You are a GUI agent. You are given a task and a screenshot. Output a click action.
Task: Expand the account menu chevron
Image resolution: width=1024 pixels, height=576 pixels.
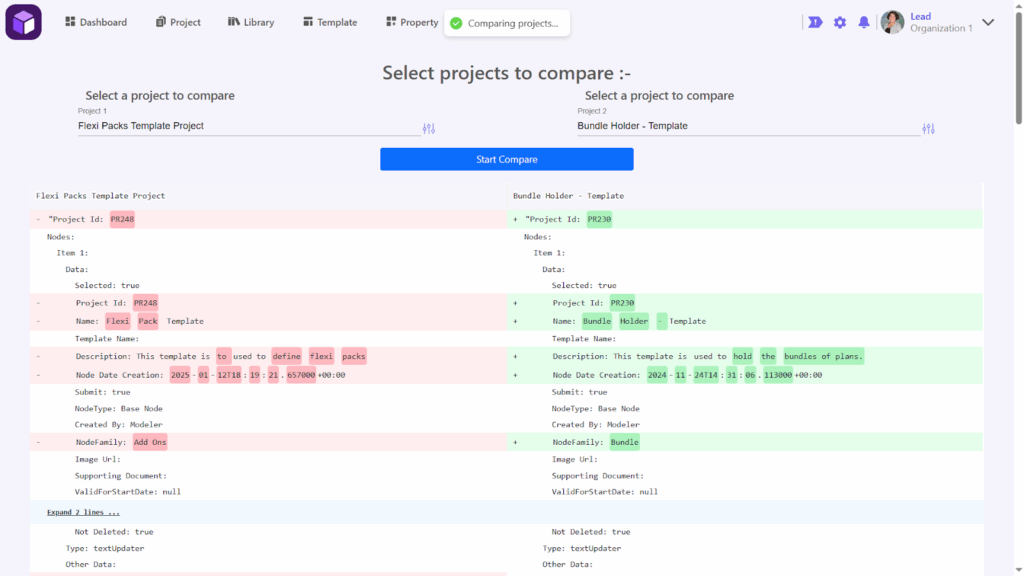(x=988, y=22)
